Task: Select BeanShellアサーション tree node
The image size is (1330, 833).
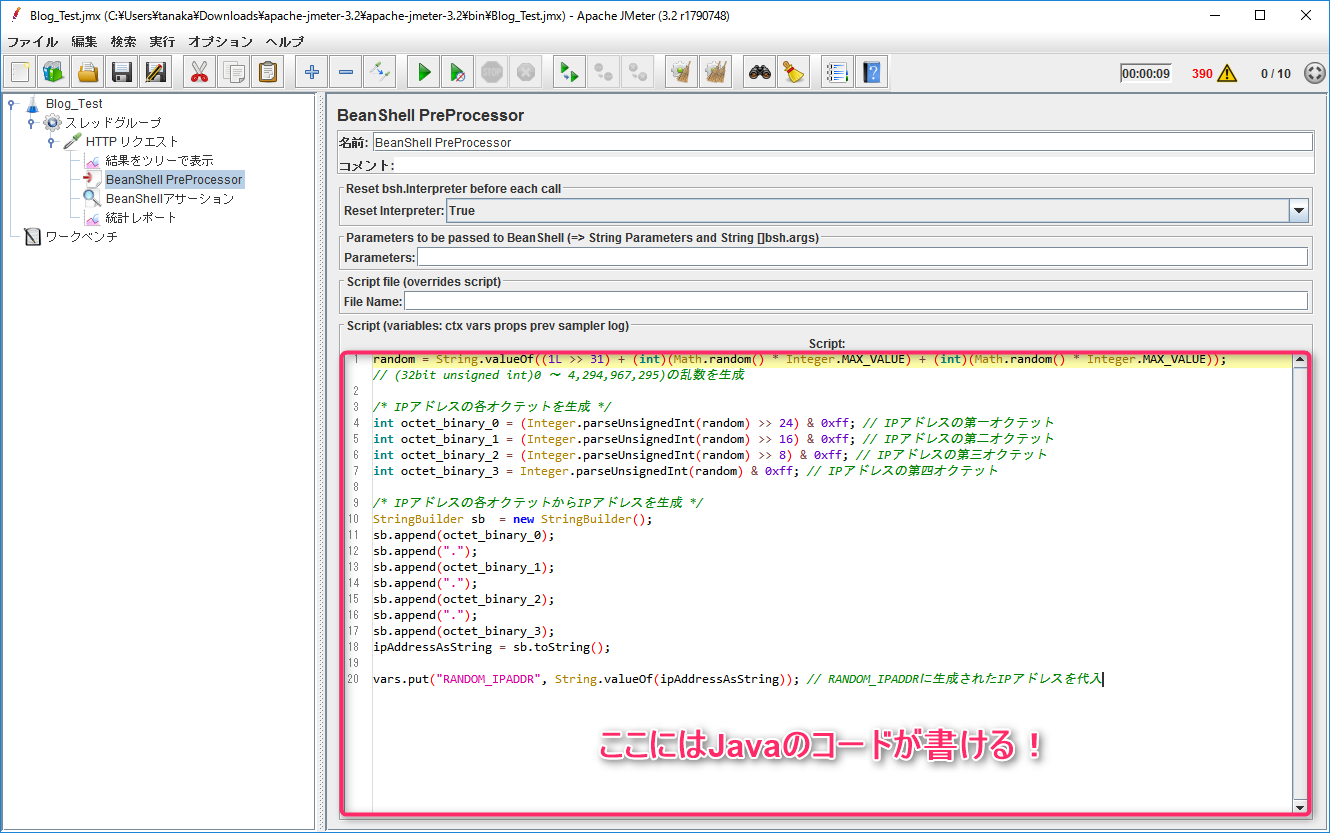Action: pyautogui.click(x=170, y=199)
